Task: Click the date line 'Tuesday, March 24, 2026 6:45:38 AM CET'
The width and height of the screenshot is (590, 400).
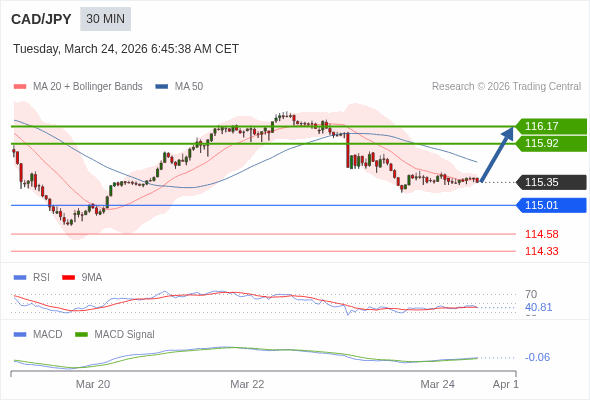Action: point(126,49)
